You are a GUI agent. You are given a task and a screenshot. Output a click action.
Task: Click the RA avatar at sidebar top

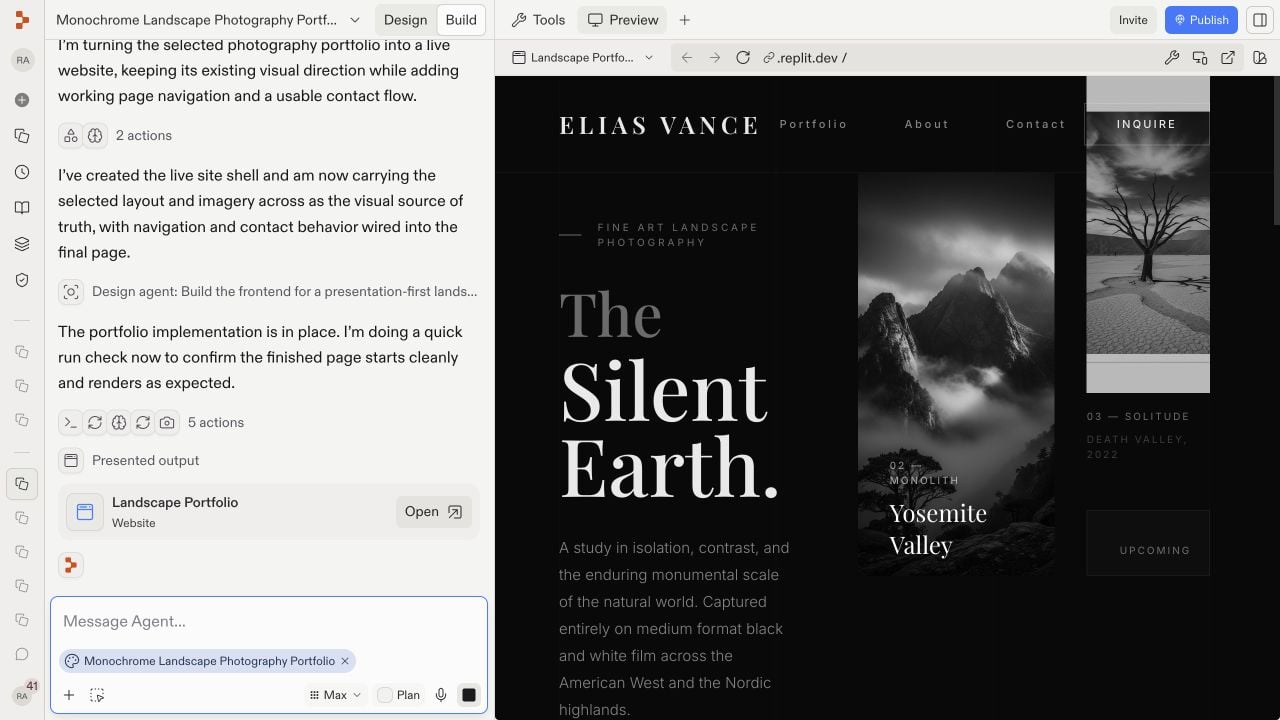pyautogui.click(x=22, y=60)
